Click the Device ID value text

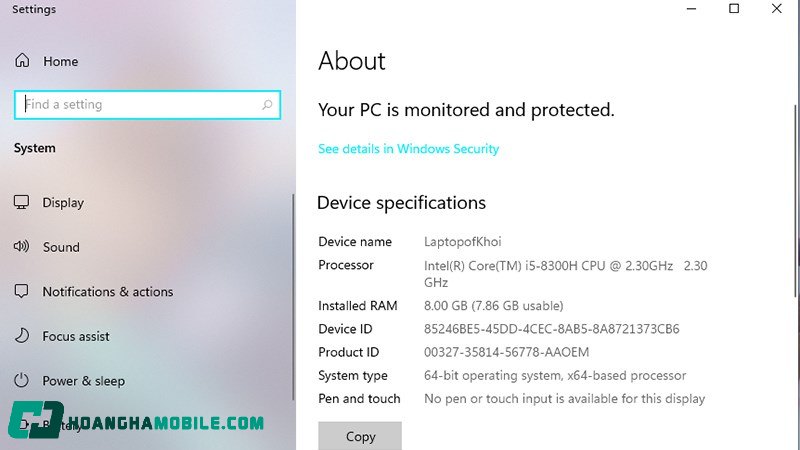pyautogui.click(x=552, y=329)
